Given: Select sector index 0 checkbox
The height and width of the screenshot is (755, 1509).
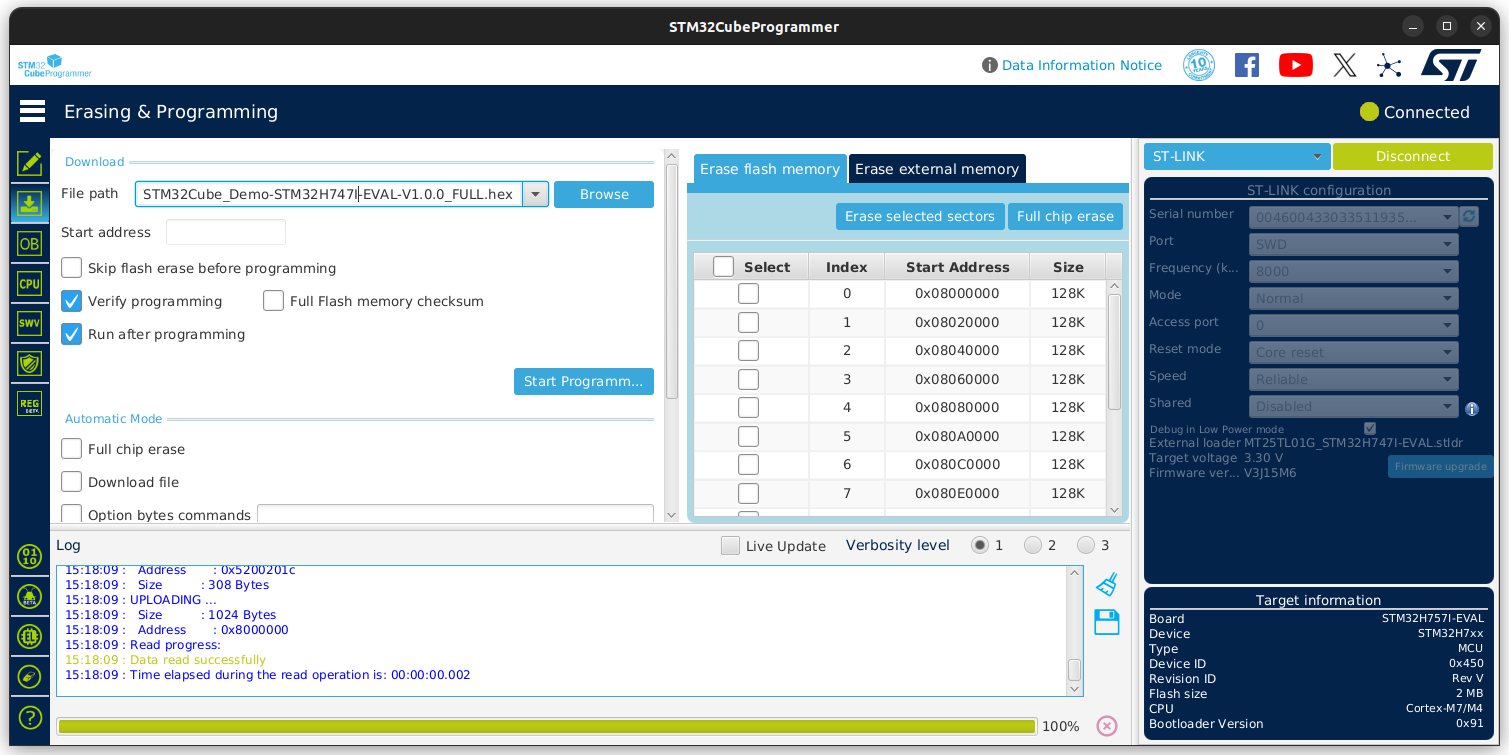Looking at the screenshot, I should [x=748, y=293].
